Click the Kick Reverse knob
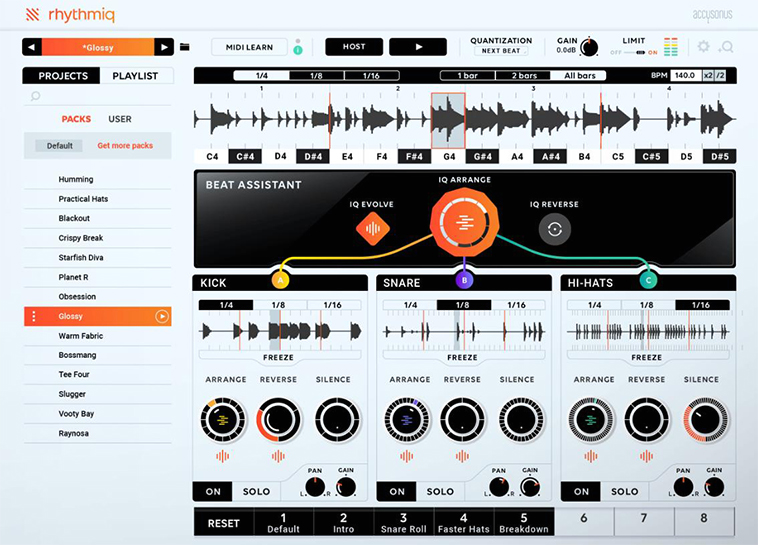The width and height of the screenshot is (758, 545). click(x=278, y=420)
